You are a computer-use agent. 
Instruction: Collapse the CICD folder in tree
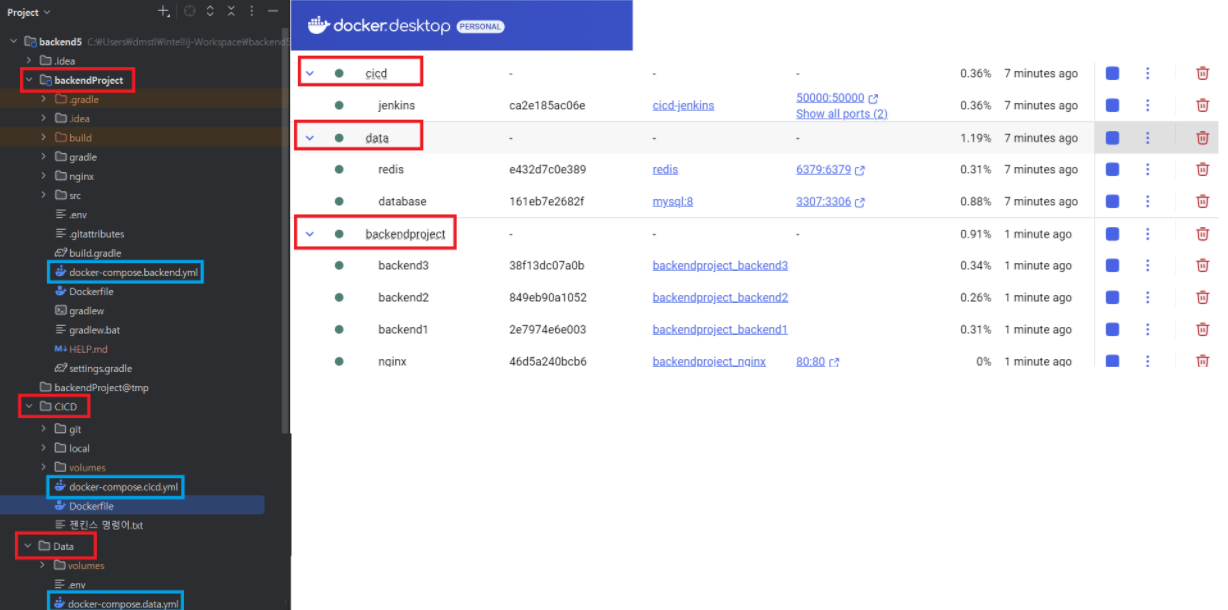29,406
